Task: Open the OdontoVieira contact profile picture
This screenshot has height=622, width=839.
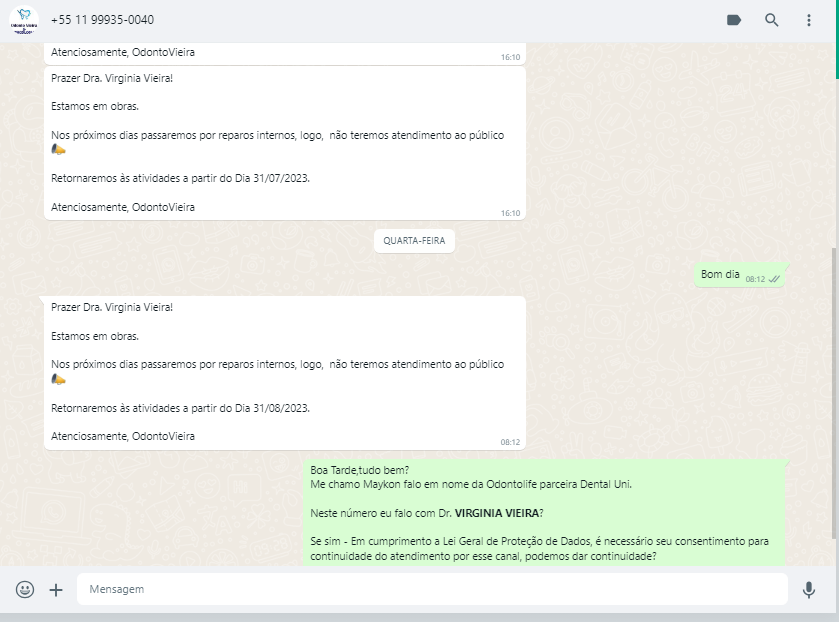Action: point(24,20)
